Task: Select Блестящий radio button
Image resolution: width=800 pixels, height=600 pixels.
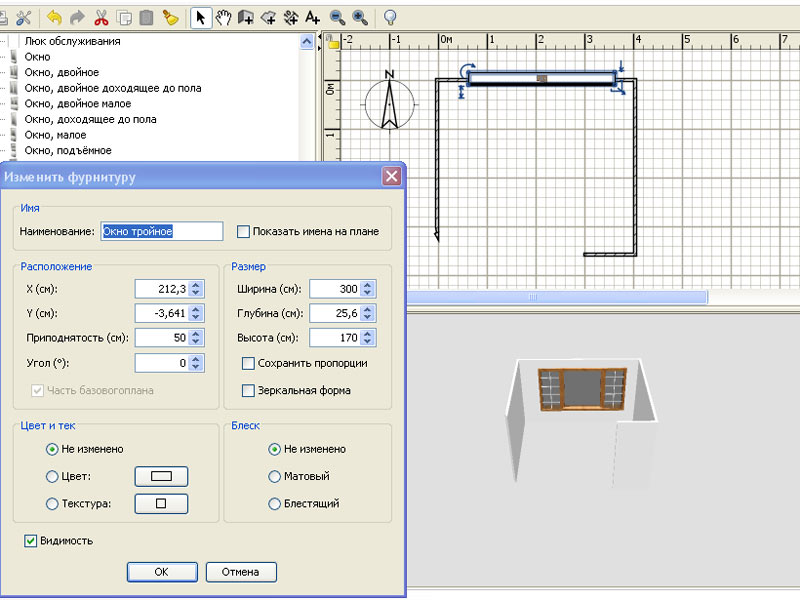Action: pos(274,504)
